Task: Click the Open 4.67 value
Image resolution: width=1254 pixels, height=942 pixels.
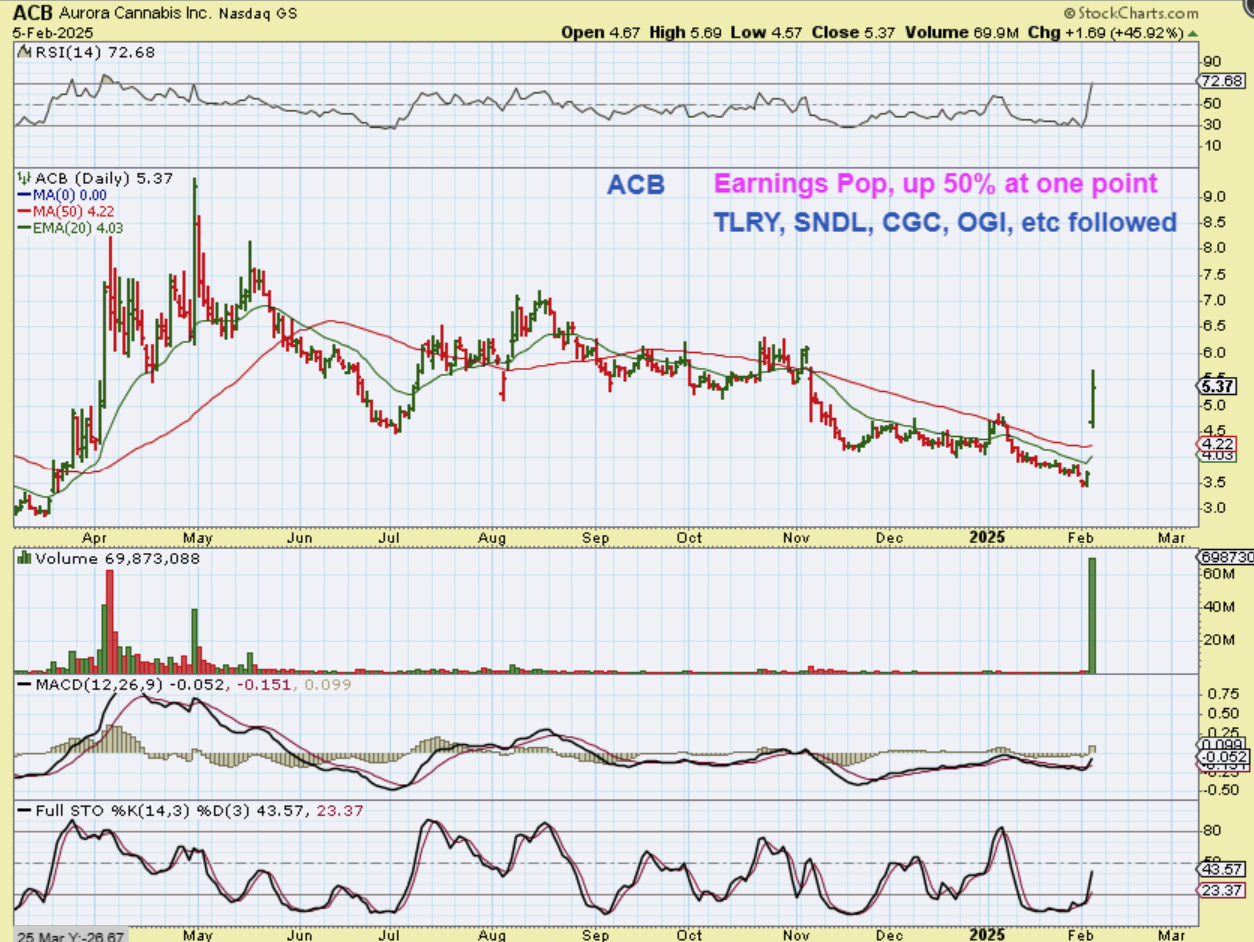Action: point(599,32)
